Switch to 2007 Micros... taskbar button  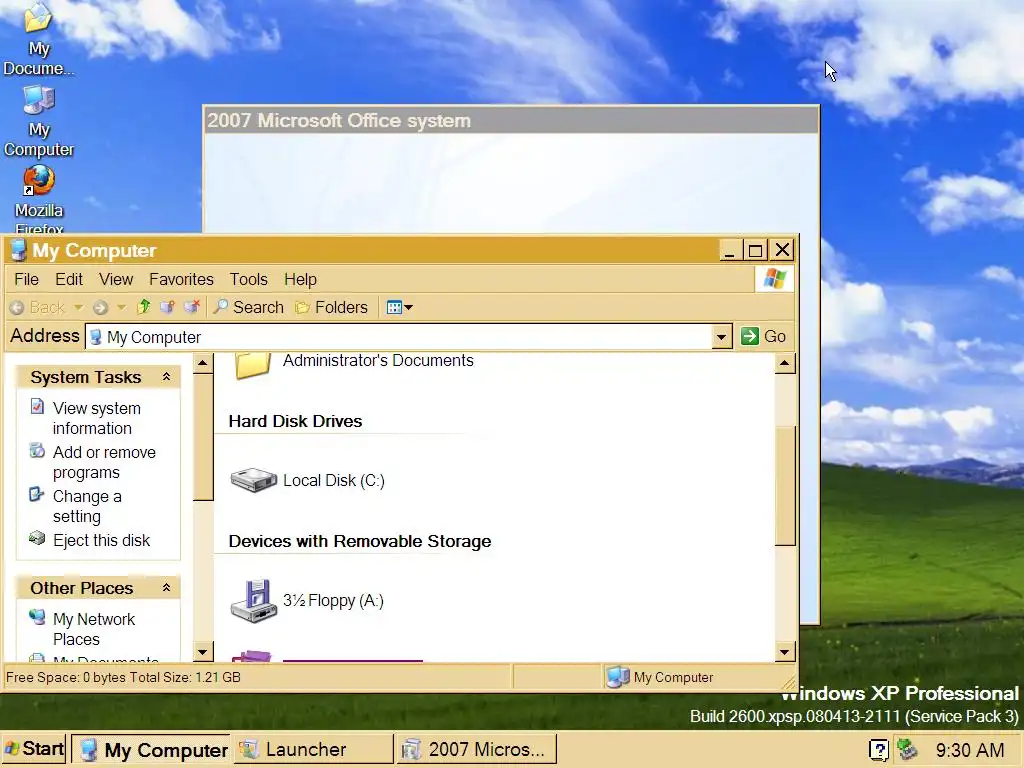(x=477, y=749)
